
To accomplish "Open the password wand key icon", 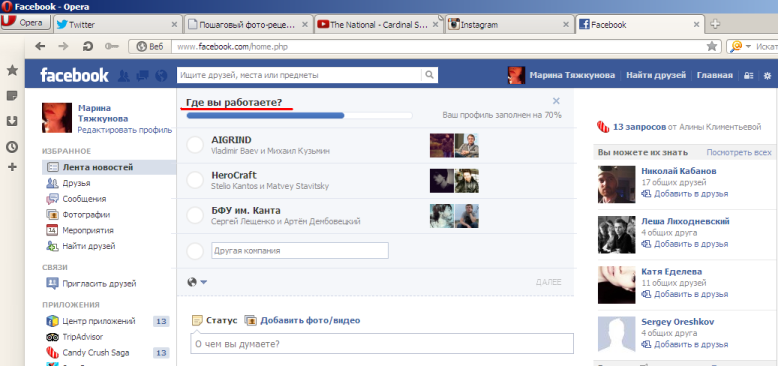I will click(x=112, y=47).
